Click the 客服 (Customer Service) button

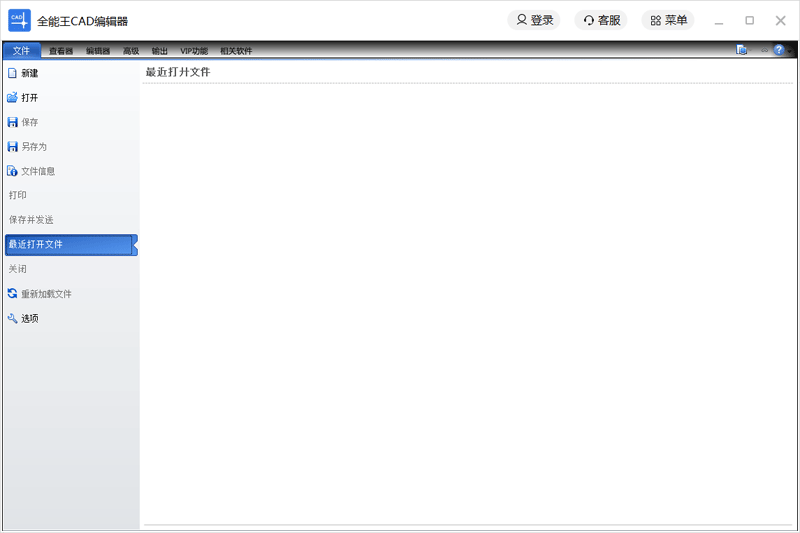point(601,20)
